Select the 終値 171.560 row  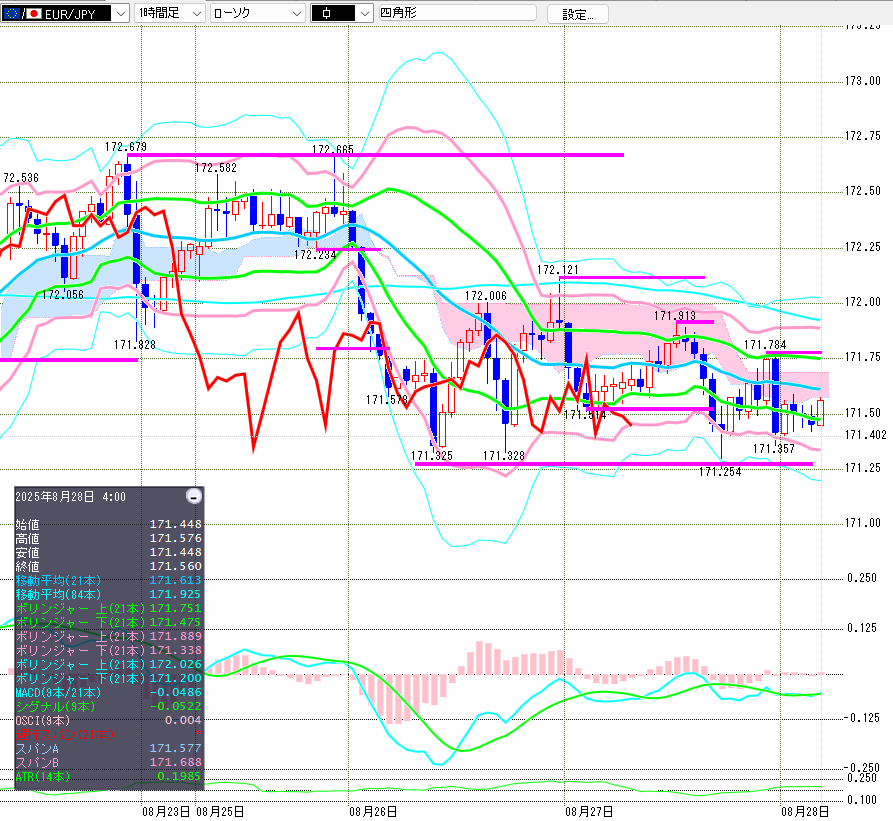pyautogui.click(x=108, y=567)
